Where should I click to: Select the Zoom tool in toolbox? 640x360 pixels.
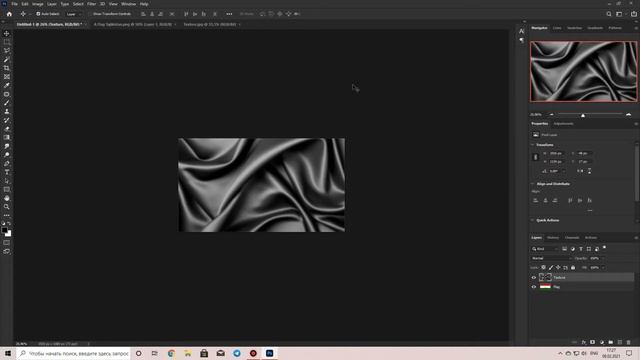coord(7,207)
